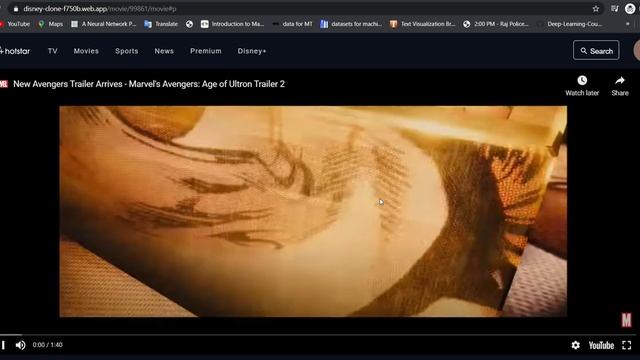Screen dimensions: 640x360
Task: Open the TV menu
Action: click(53, 51)
